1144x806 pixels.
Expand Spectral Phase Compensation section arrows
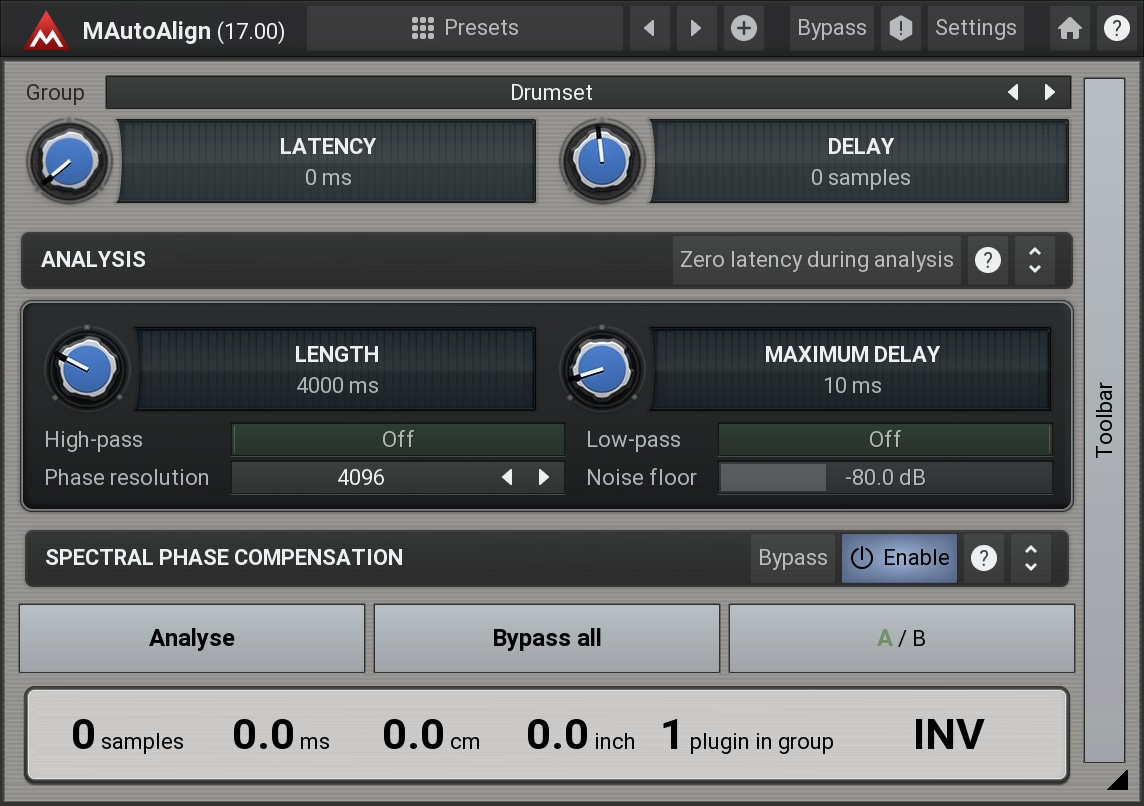1030,558
